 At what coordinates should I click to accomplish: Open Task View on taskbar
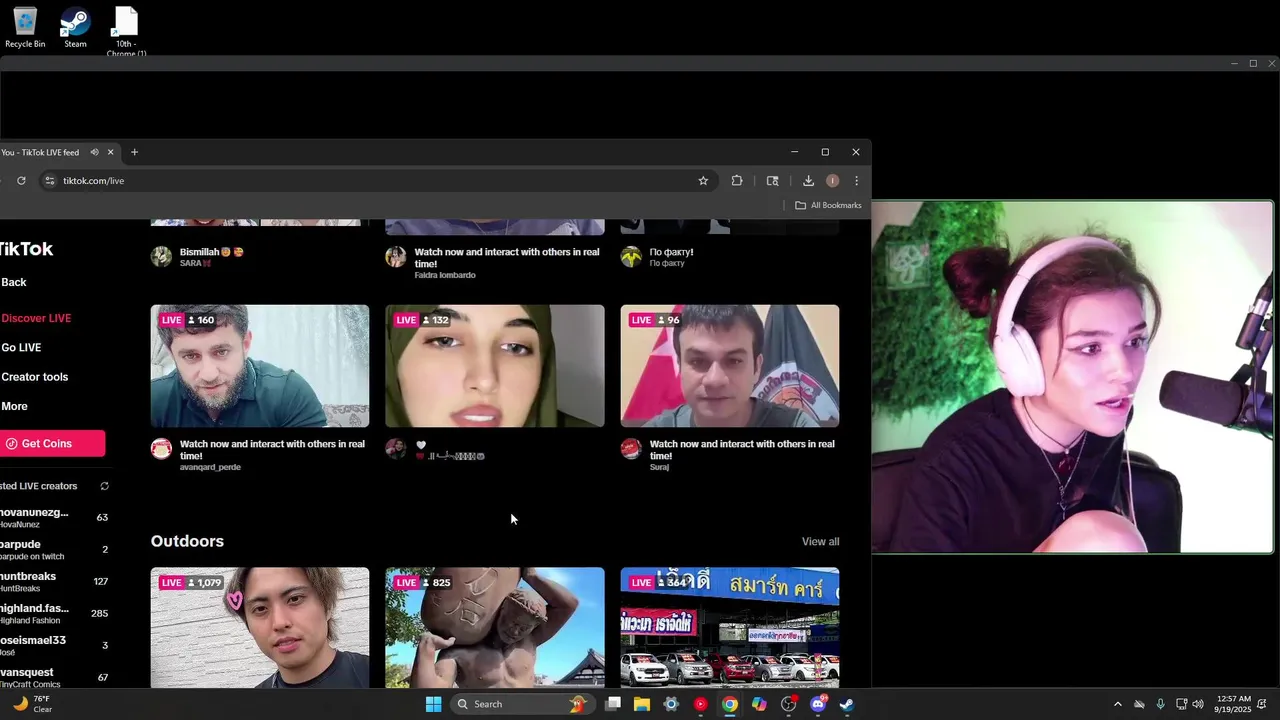(x=613, y=704)
